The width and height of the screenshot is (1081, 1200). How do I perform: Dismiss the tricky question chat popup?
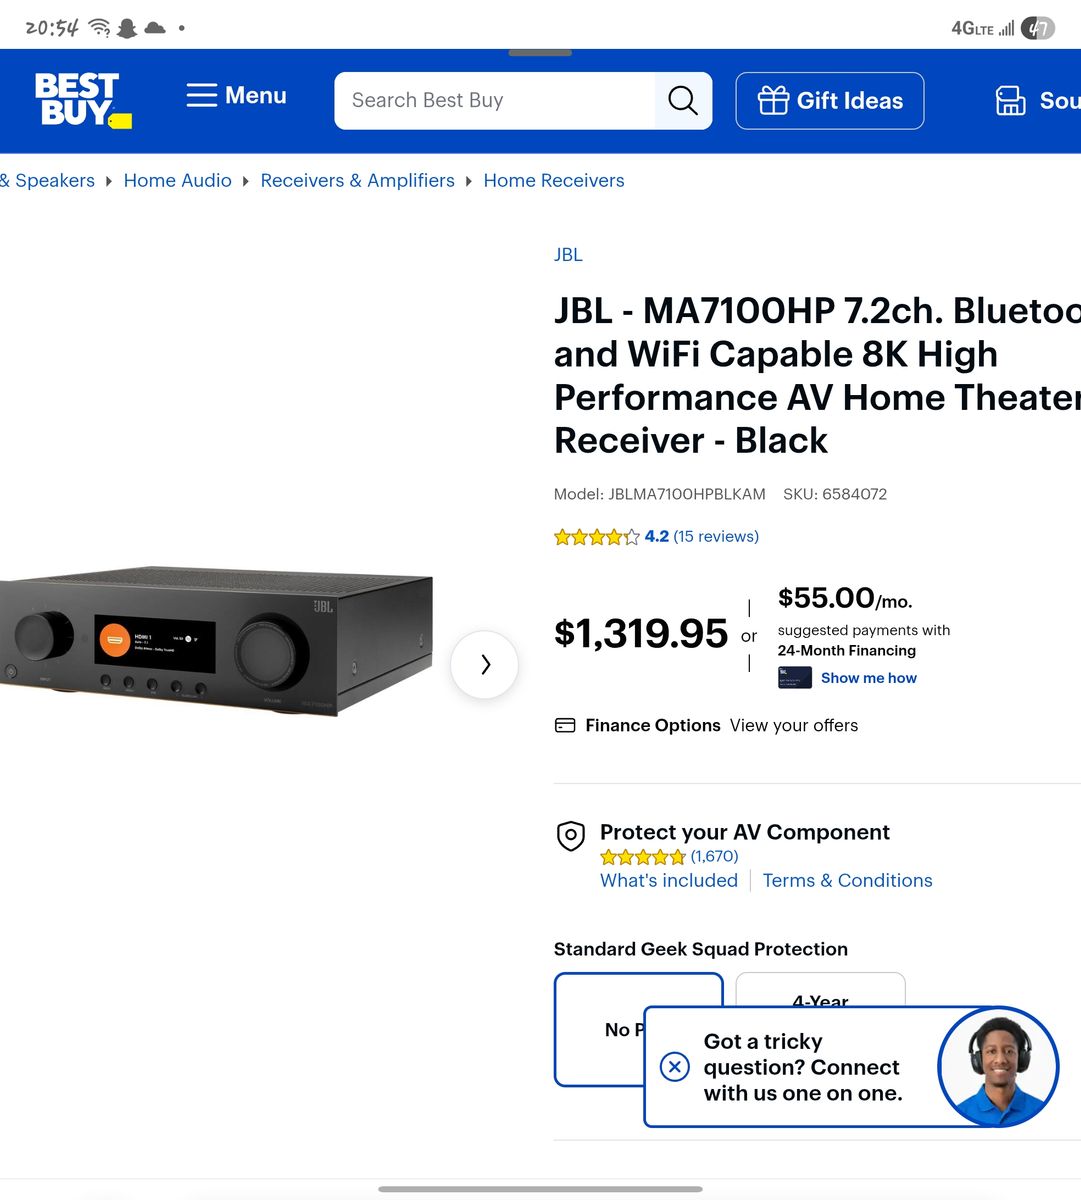(675, 1067)
